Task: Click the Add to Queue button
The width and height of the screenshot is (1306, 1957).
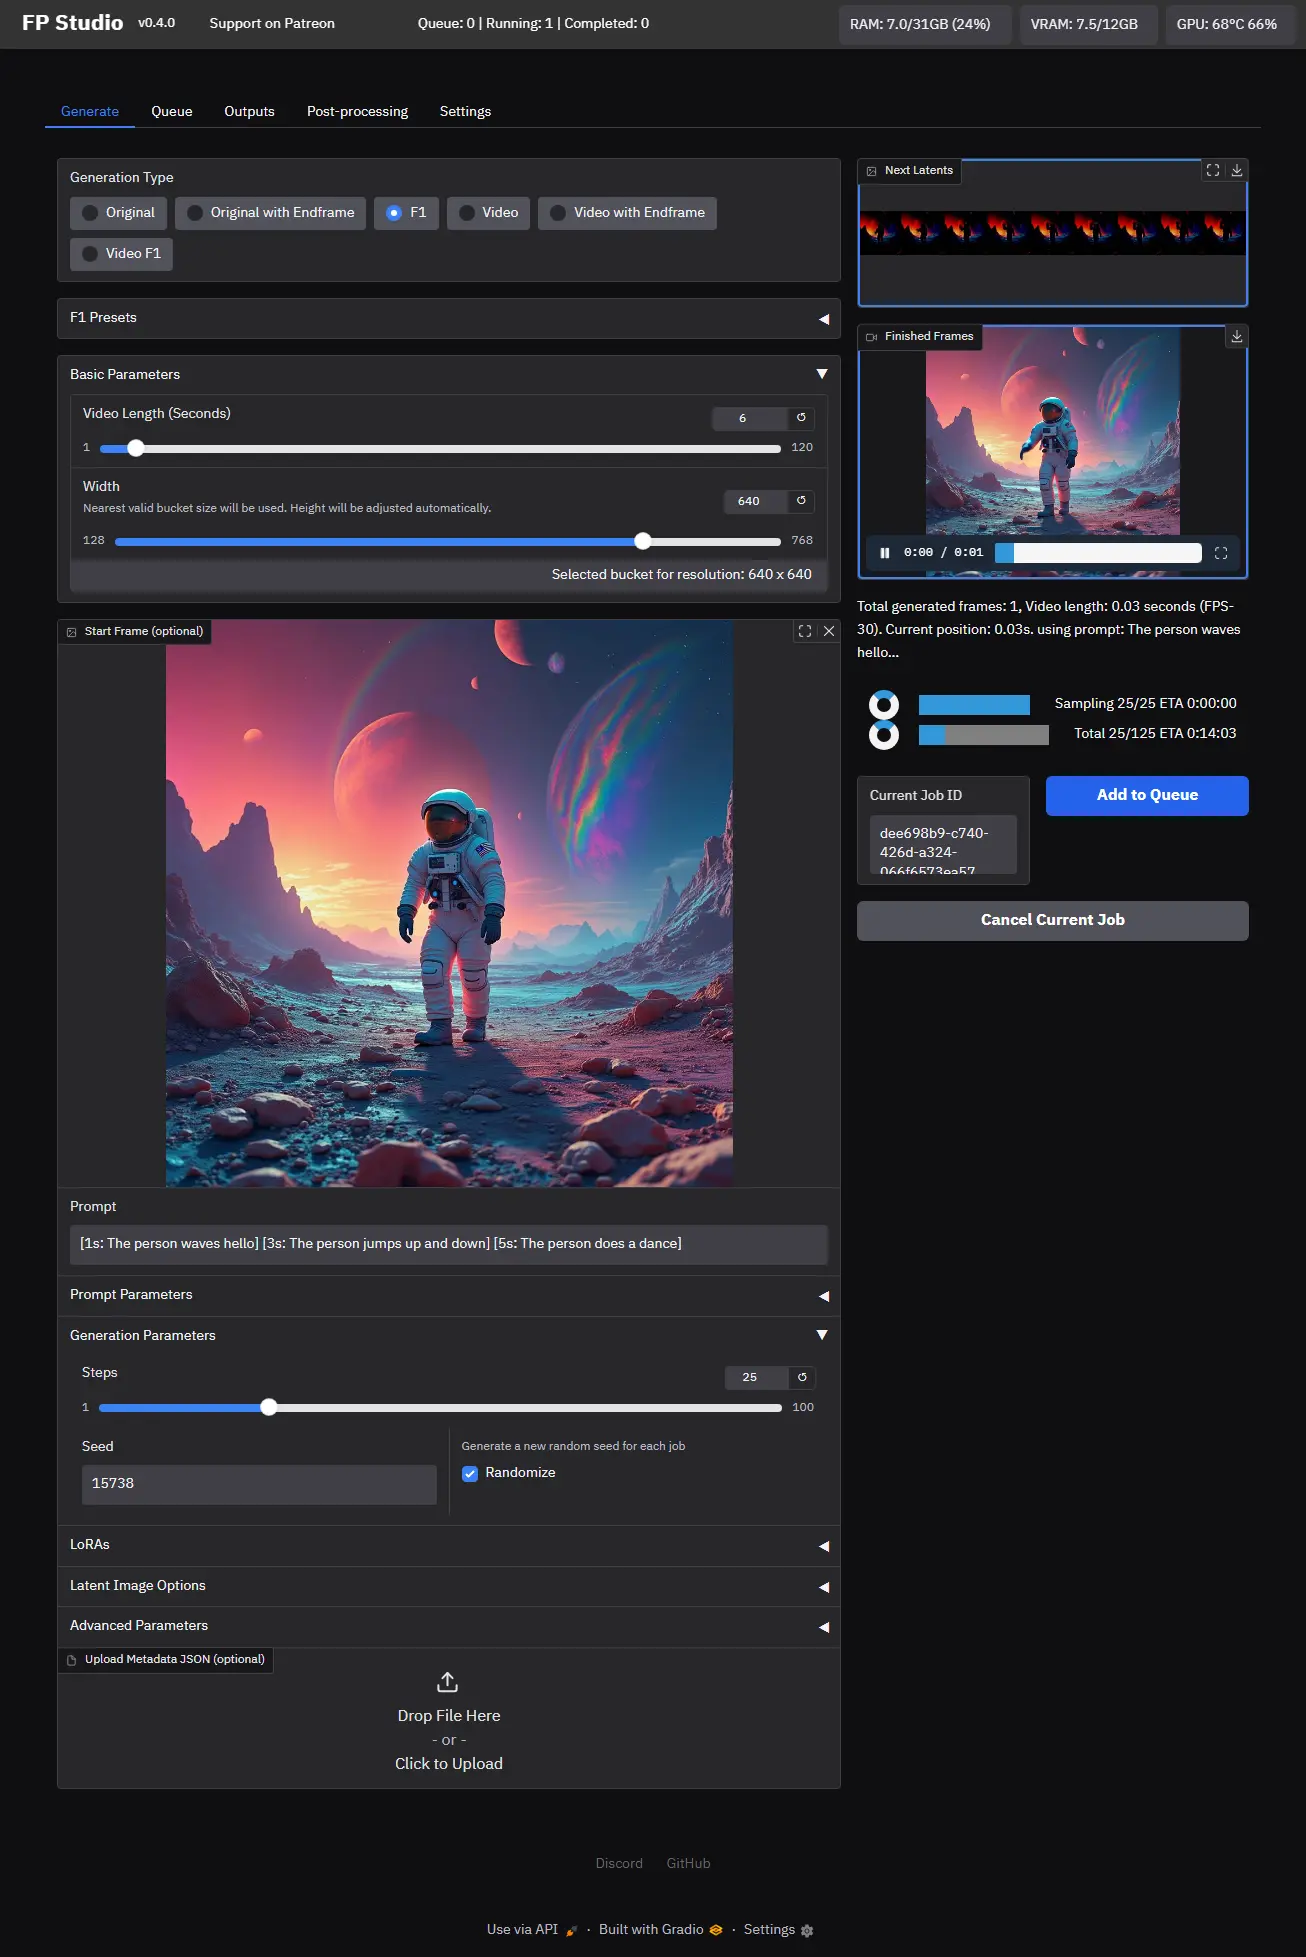Action: pyautogui.click(x=1147, y=795)
